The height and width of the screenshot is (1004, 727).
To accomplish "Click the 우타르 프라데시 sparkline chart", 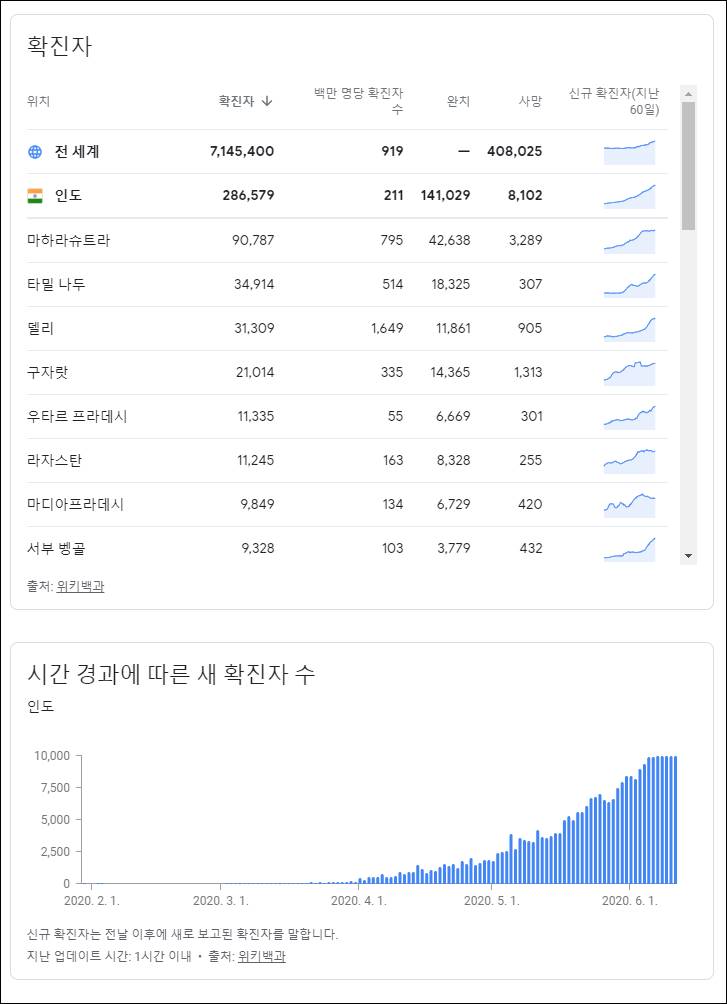I will click(630, 417).
